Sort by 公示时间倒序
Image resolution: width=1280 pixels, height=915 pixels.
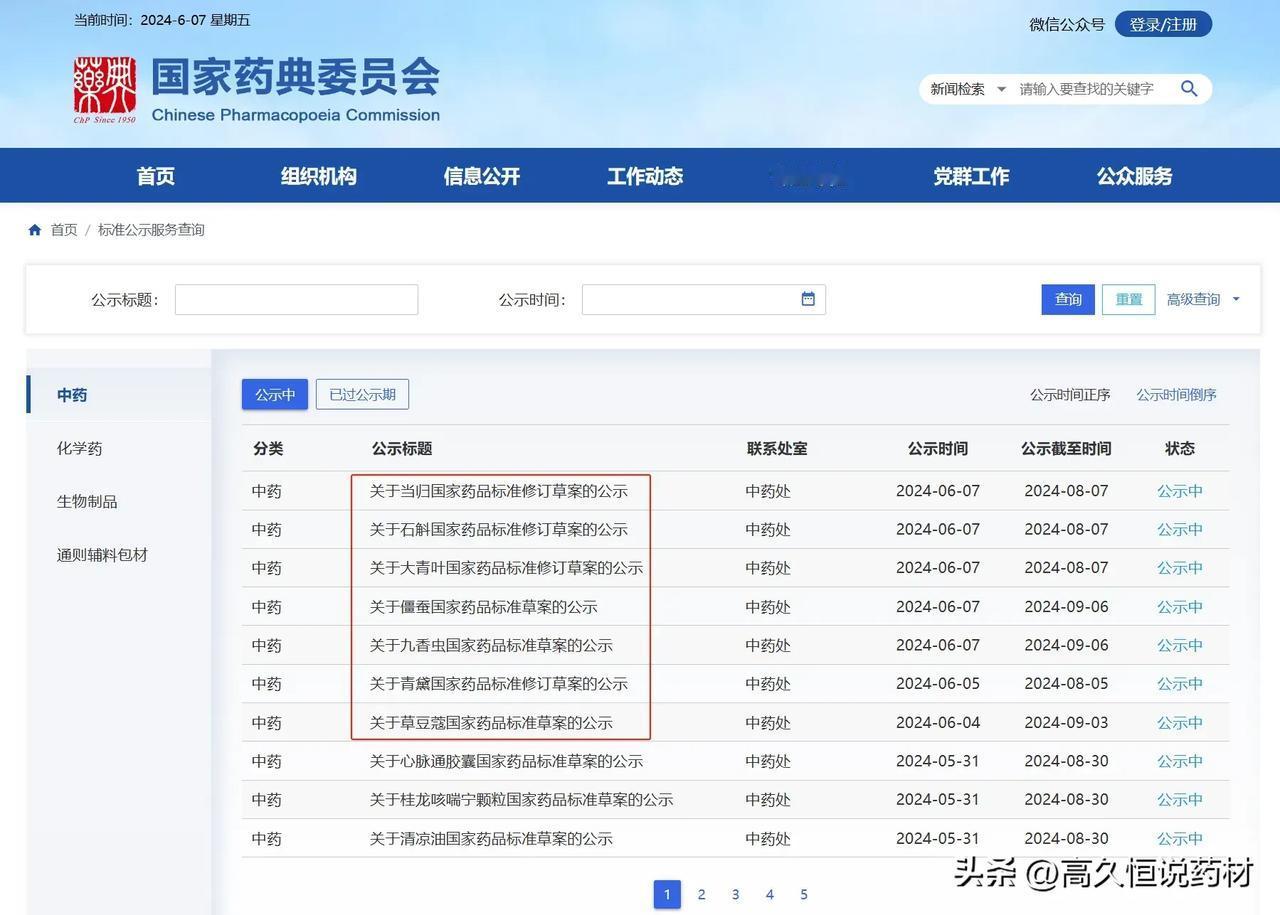[x=1176, y=395]
